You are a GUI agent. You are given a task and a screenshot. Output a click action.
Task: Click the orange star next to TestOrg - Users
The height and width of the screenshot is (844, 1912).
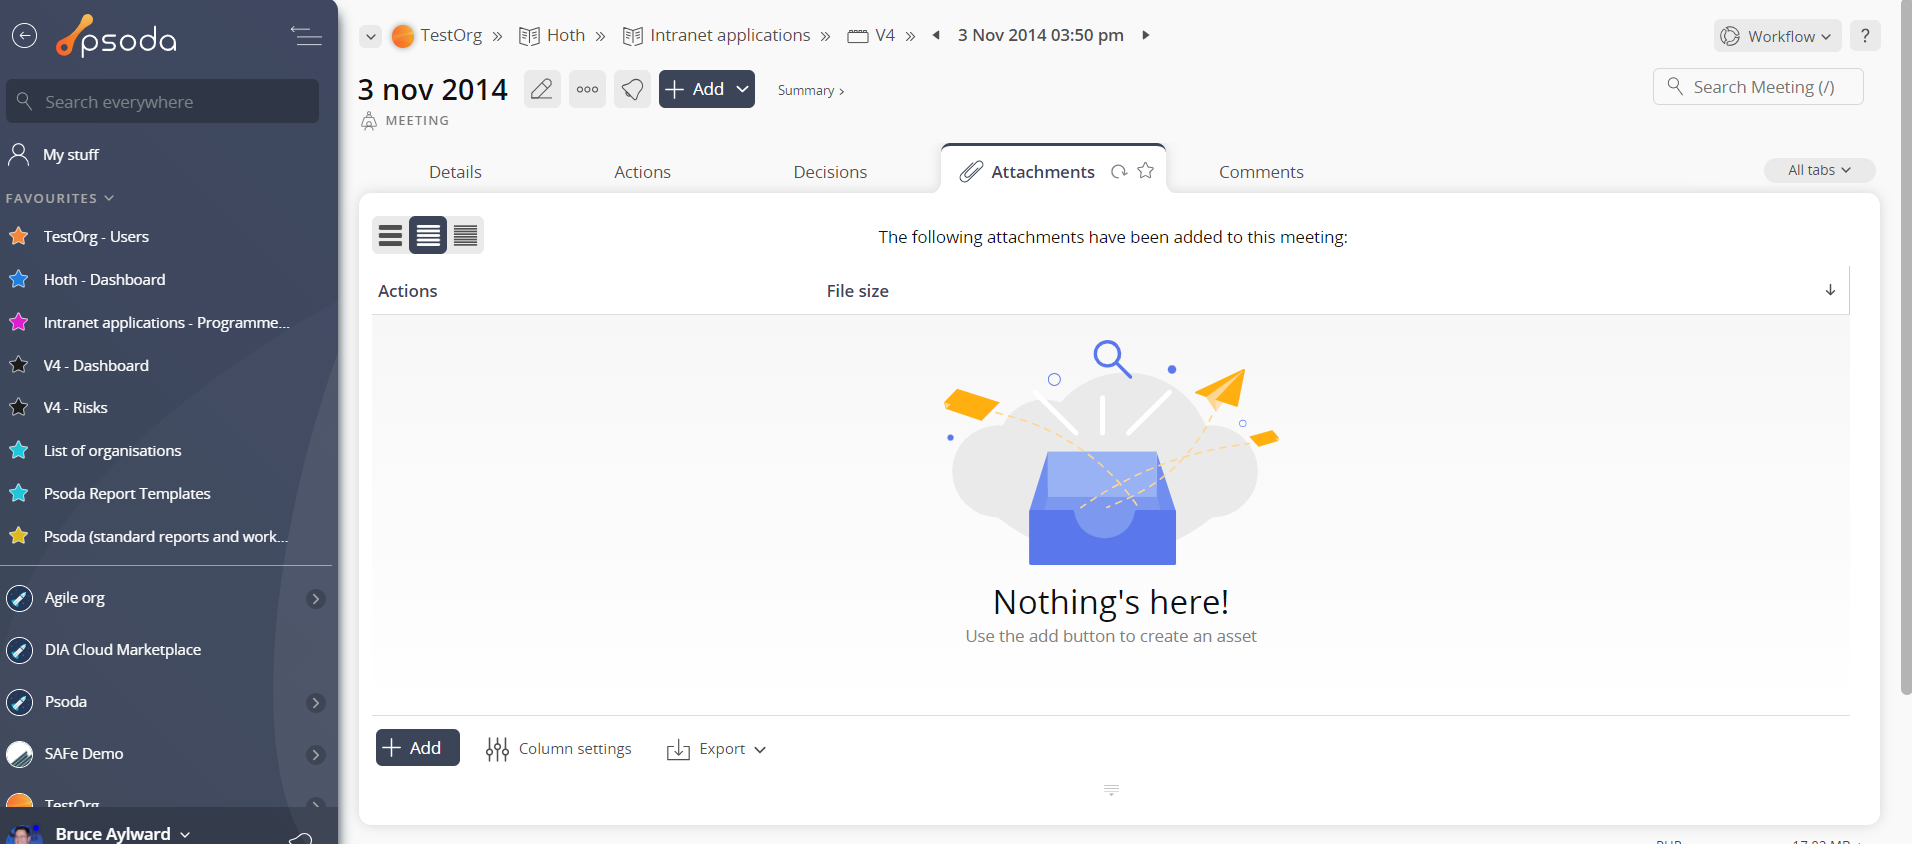pyautogui.click(x=18, y=236)
